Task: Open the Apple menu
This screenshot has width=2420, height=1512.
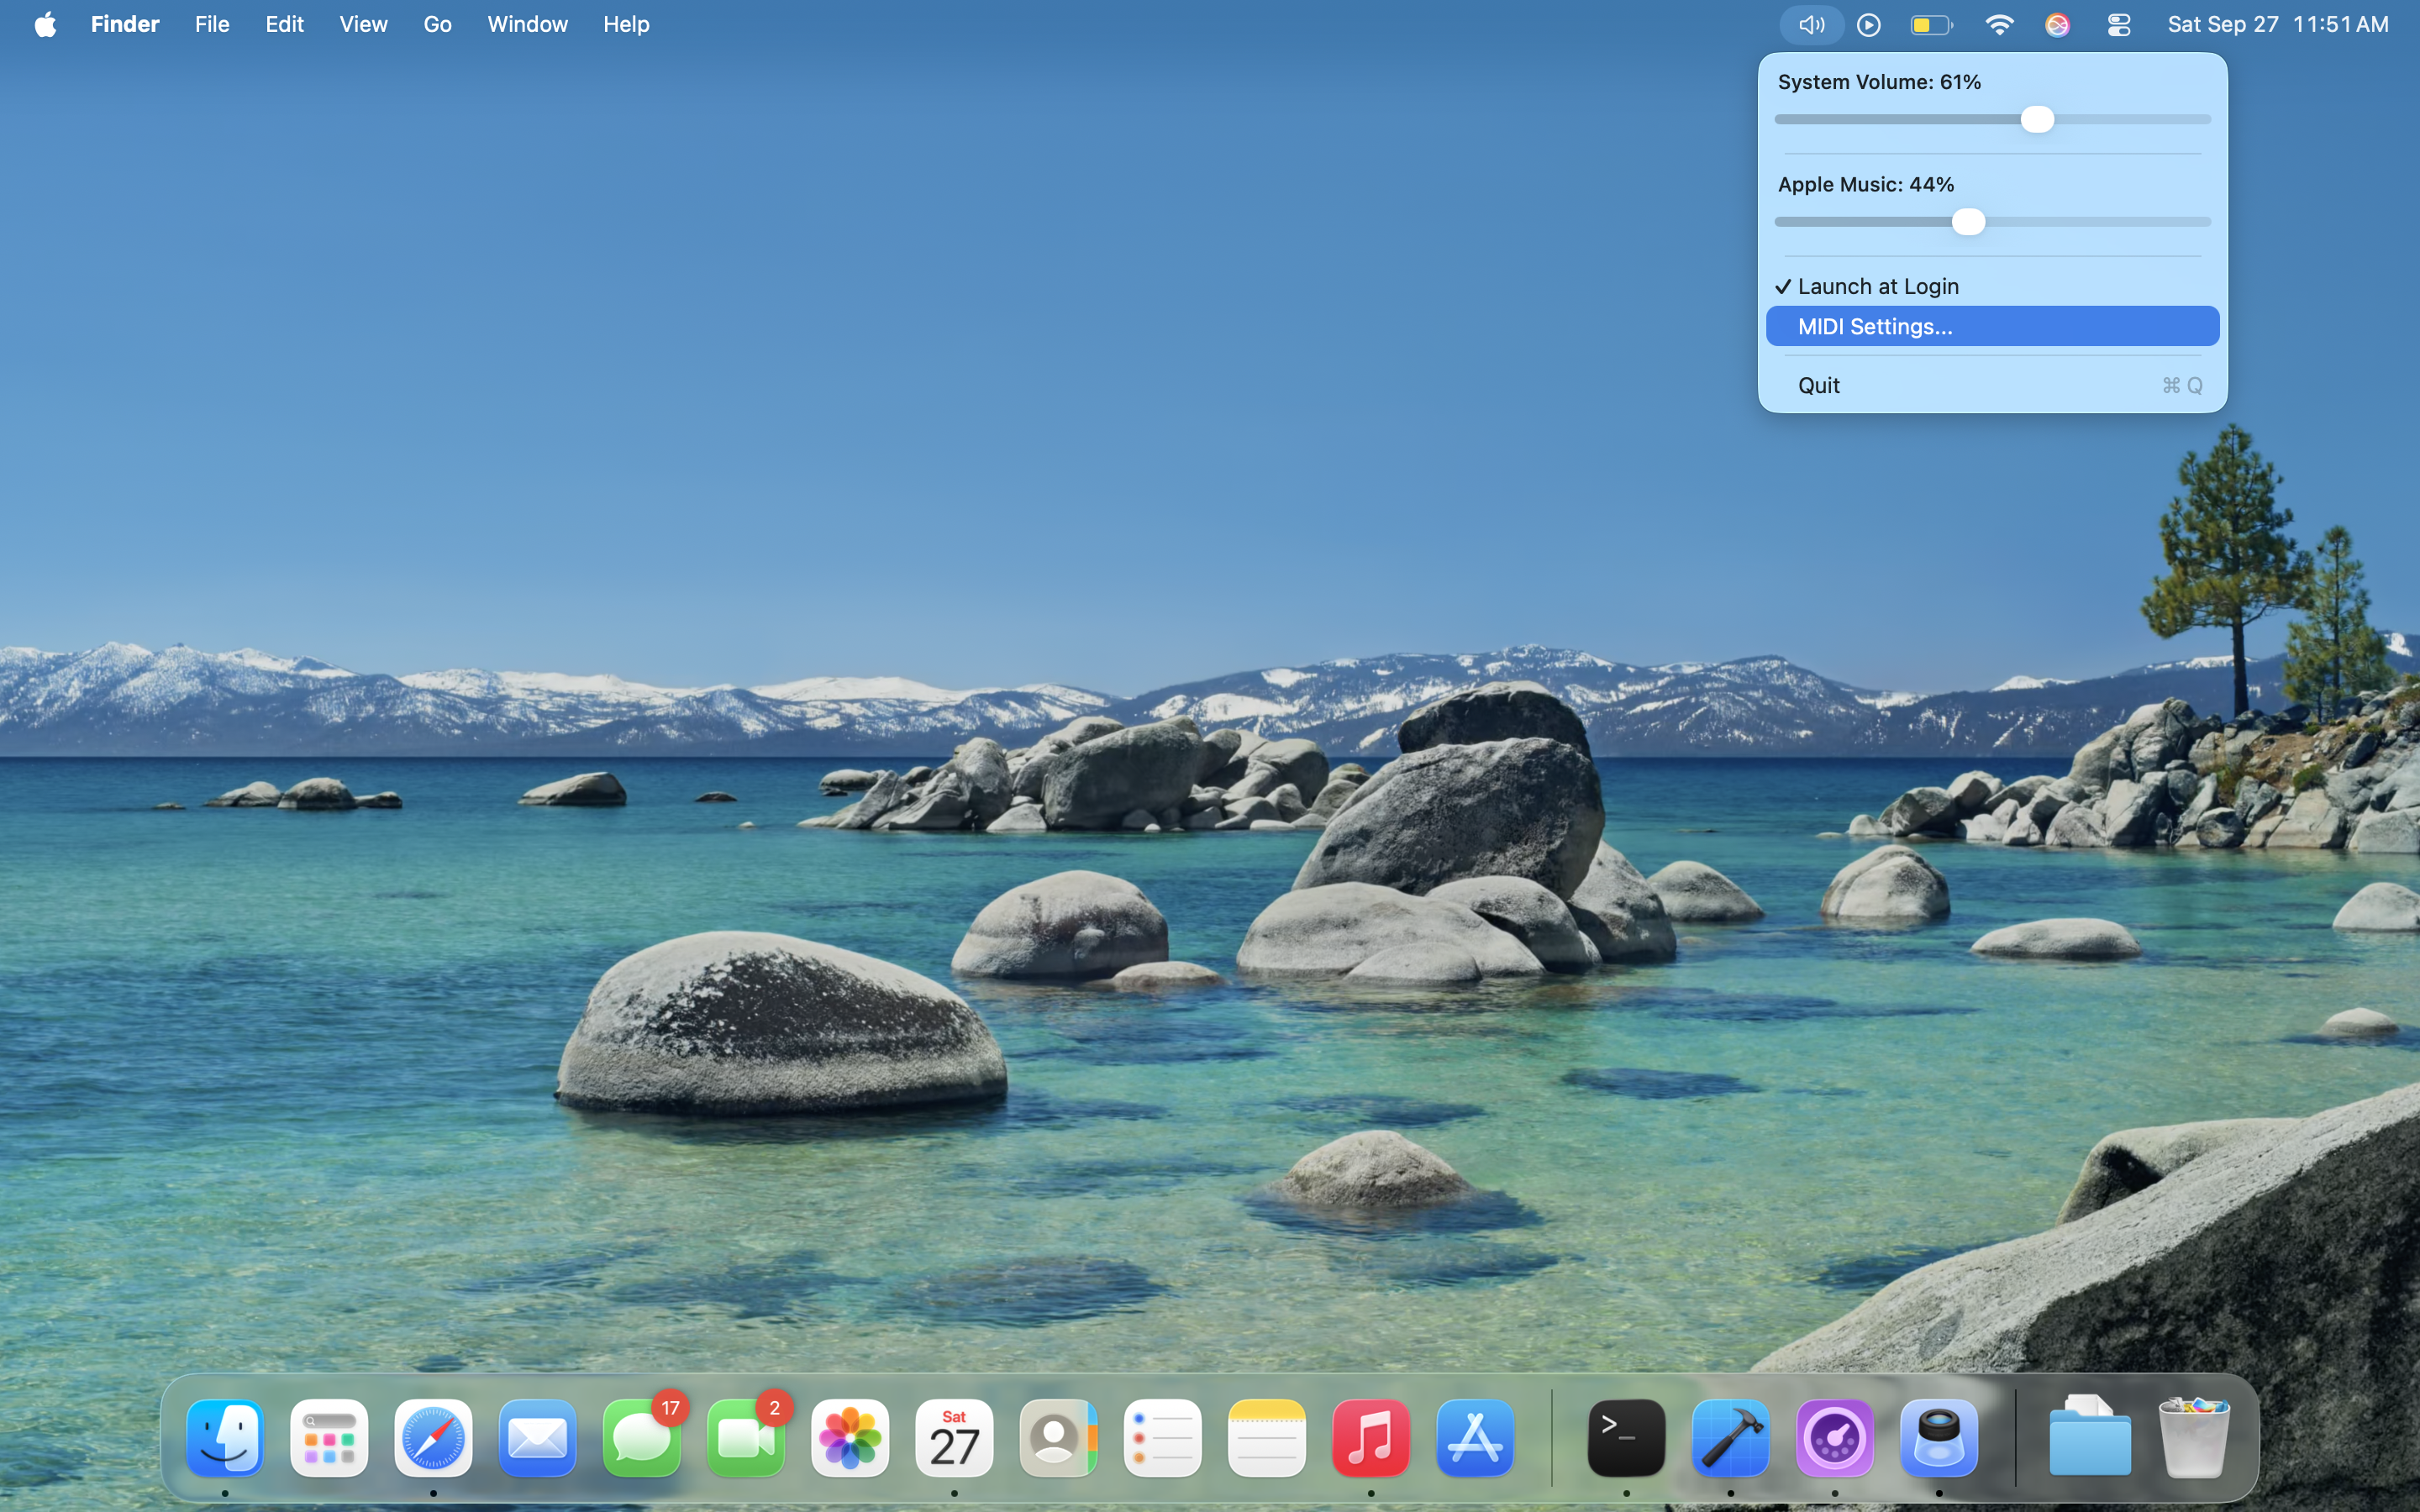Action: click(x=45, y=25)
